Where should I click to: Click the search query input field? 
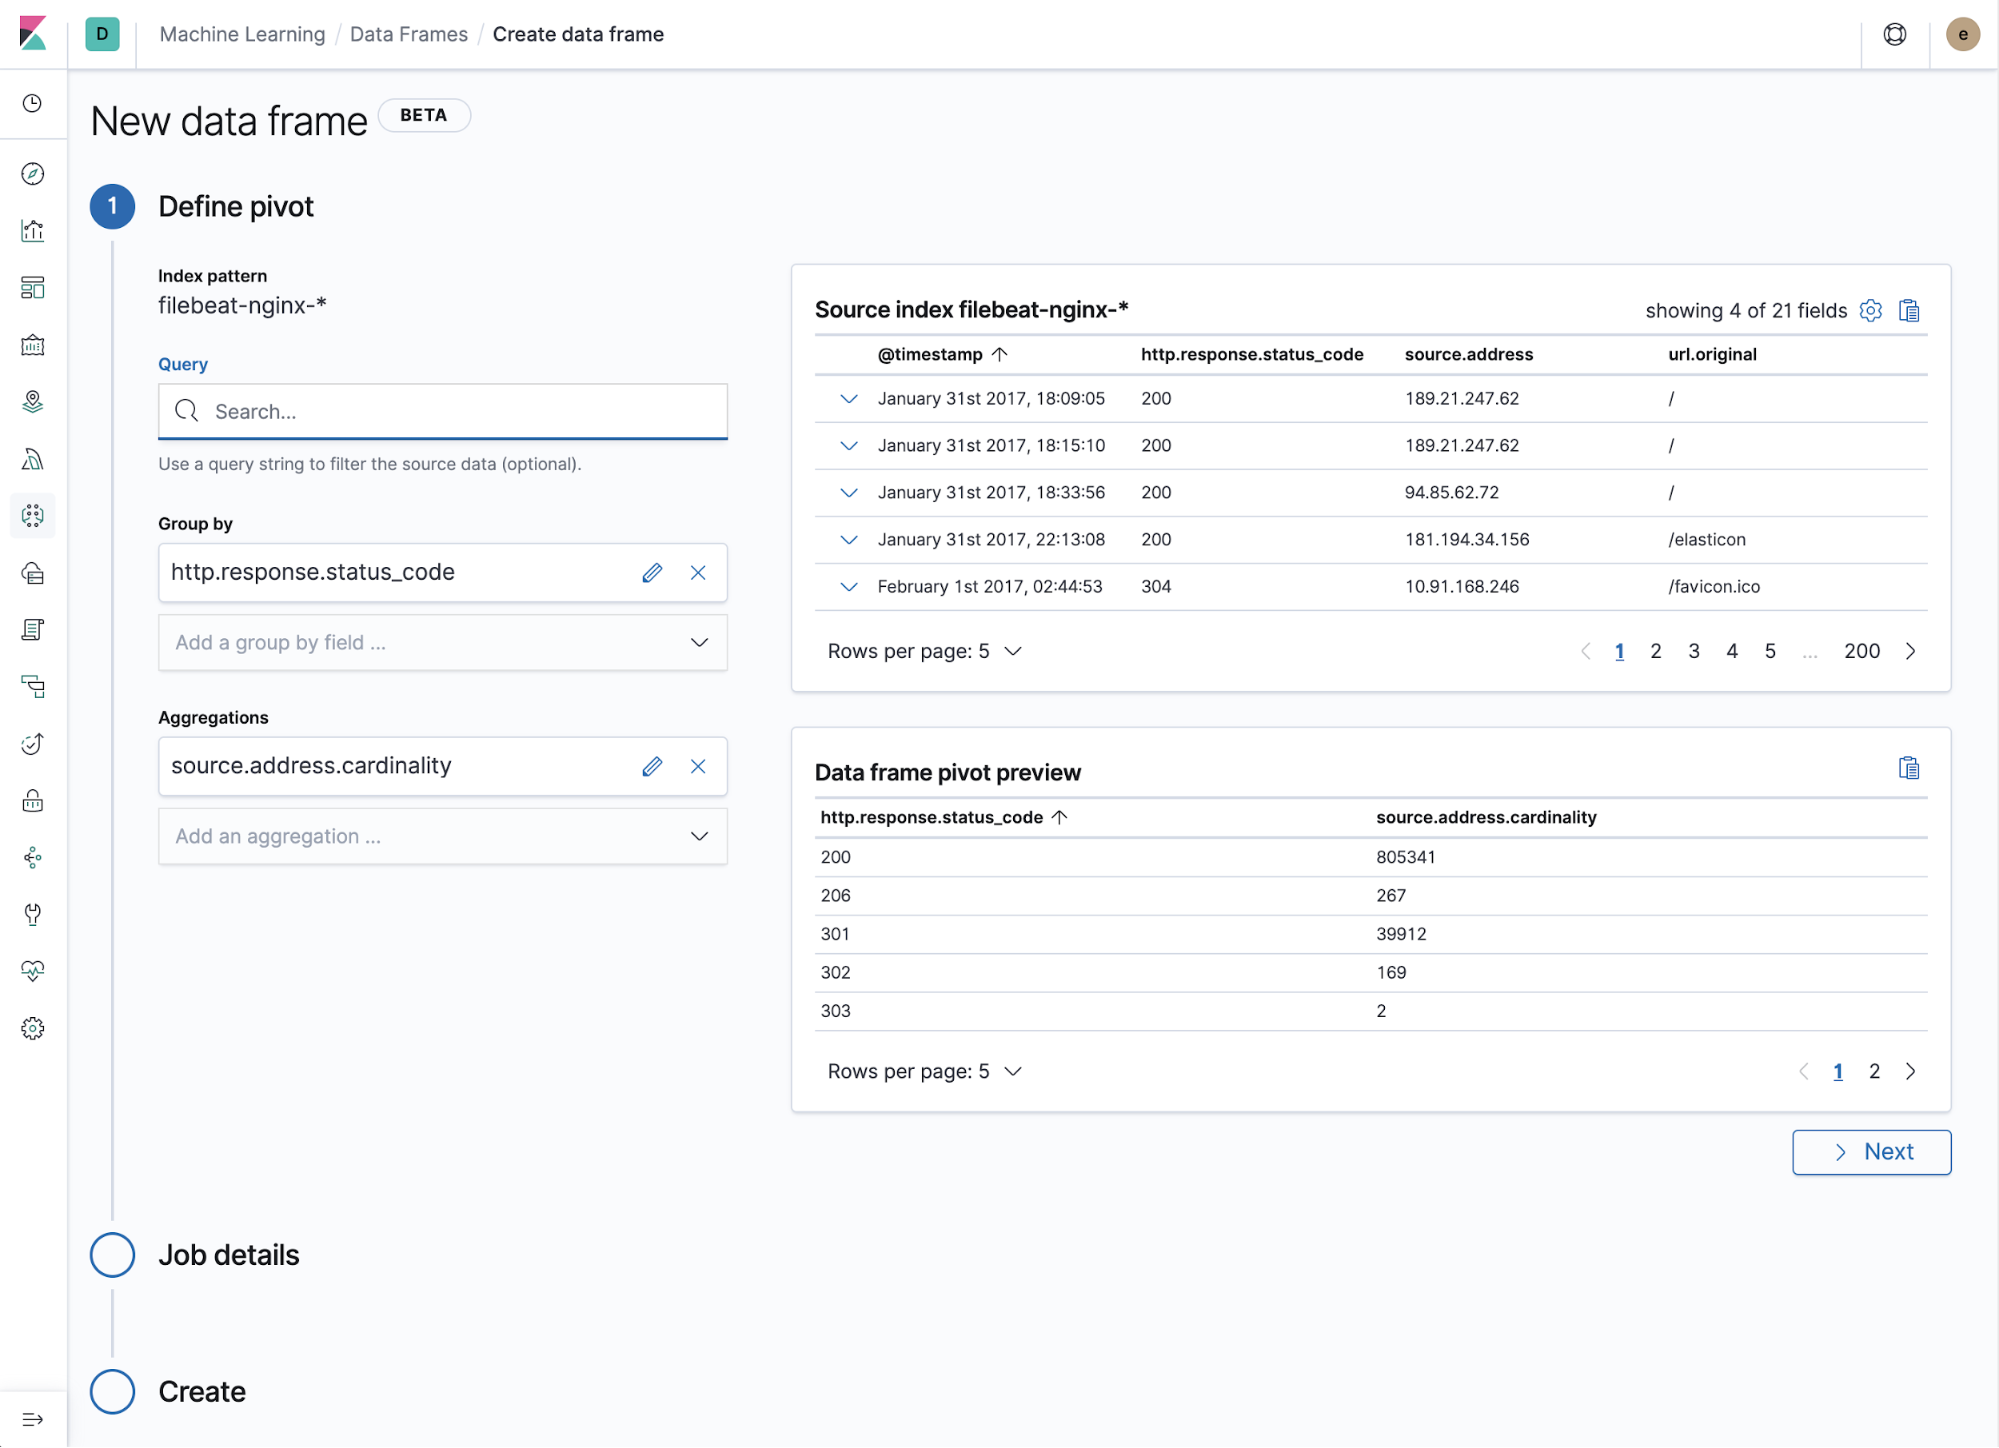coord(442,411)
